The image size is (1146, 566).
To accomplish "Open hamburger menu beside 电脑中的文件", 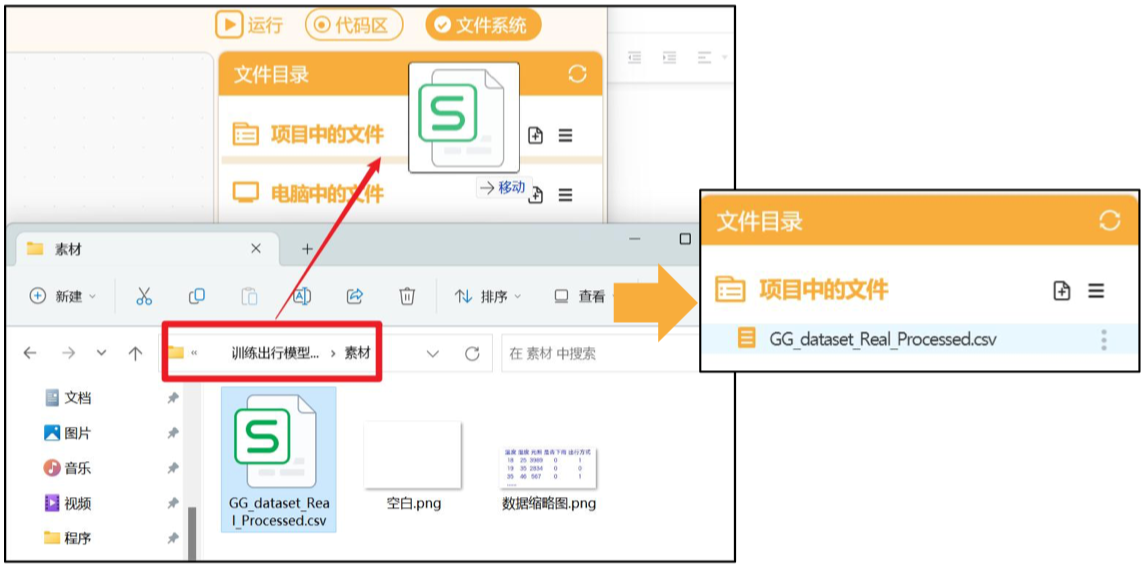I will [x=565, y=195].
